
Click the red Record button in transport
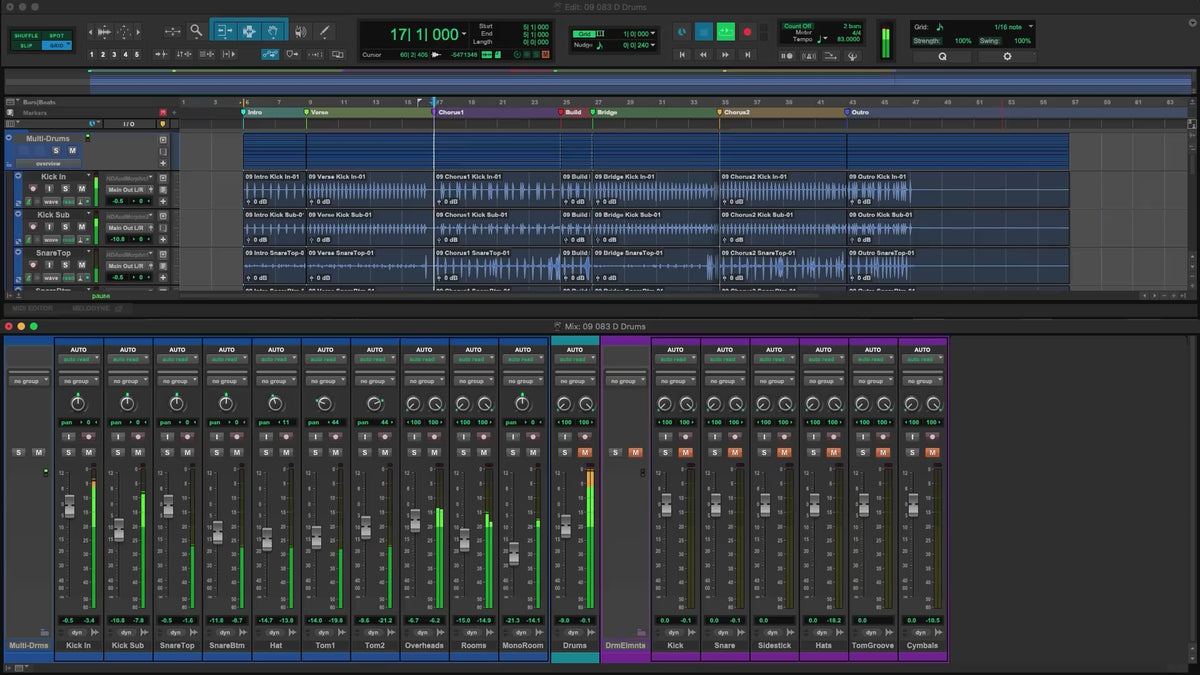(746, 32)
